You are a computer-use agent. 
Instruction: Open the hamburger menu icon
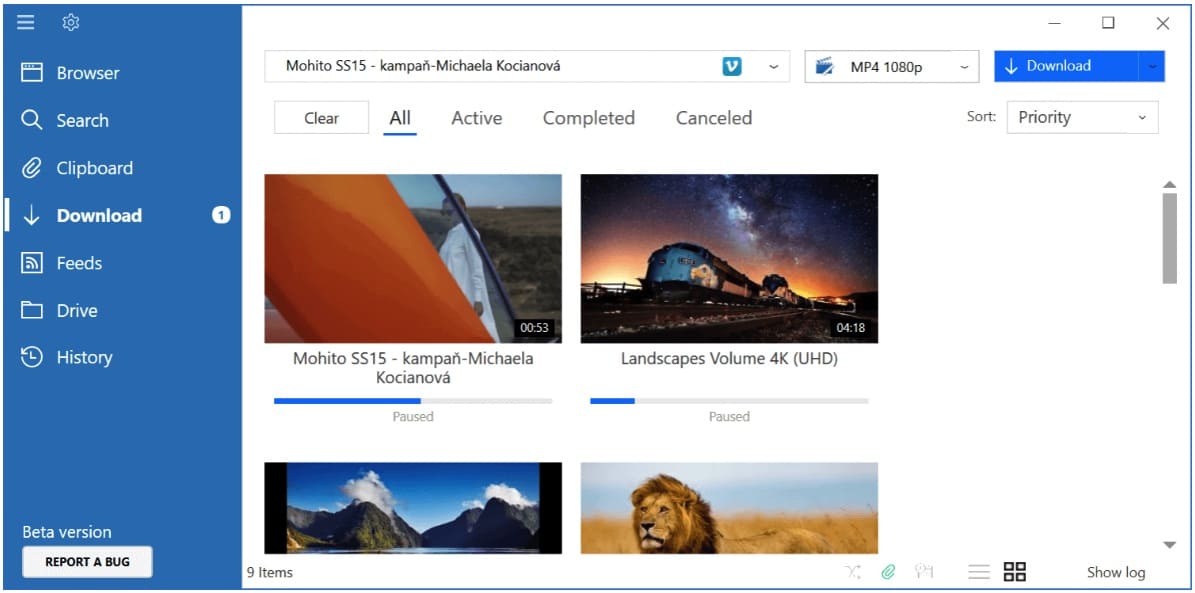click(25, 22)
